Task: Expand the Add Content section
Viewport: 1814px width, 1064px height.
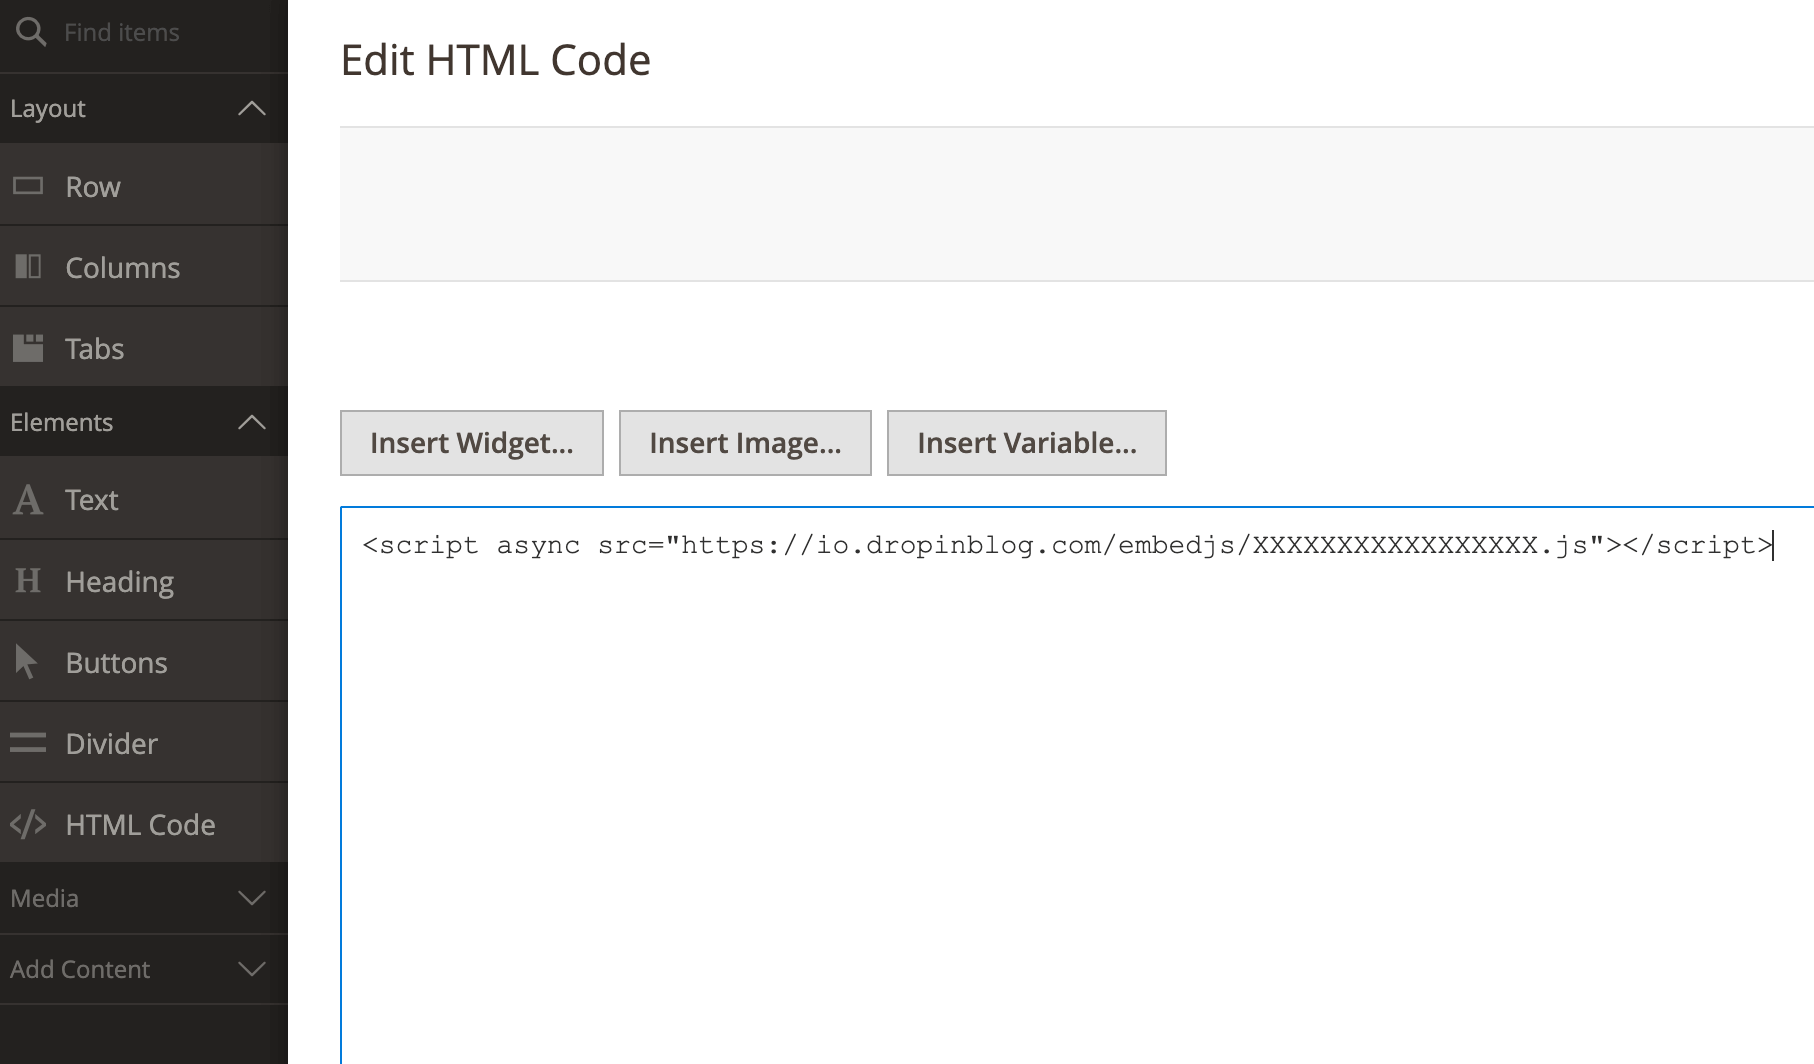Action: [252, 969]
